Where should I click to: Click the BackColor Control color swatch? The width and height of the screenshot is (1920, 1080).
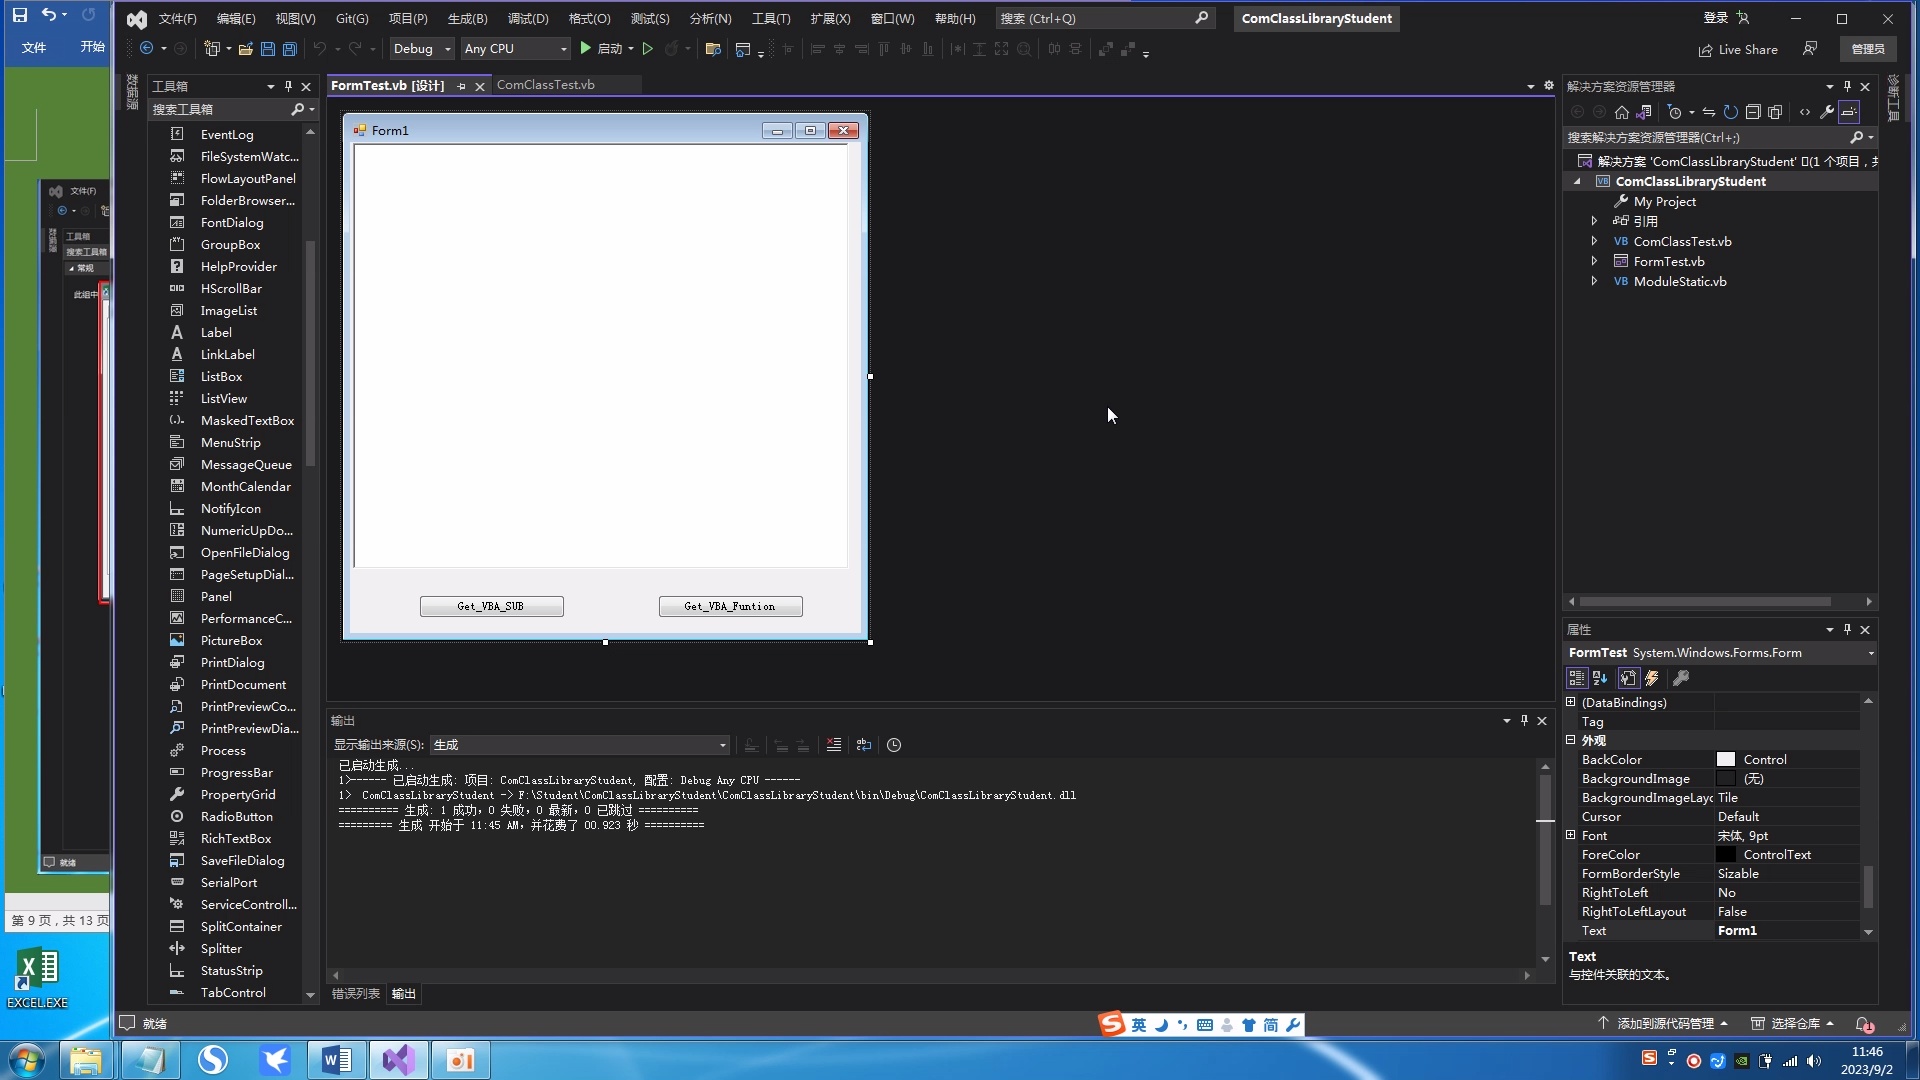click(1726, 760)
